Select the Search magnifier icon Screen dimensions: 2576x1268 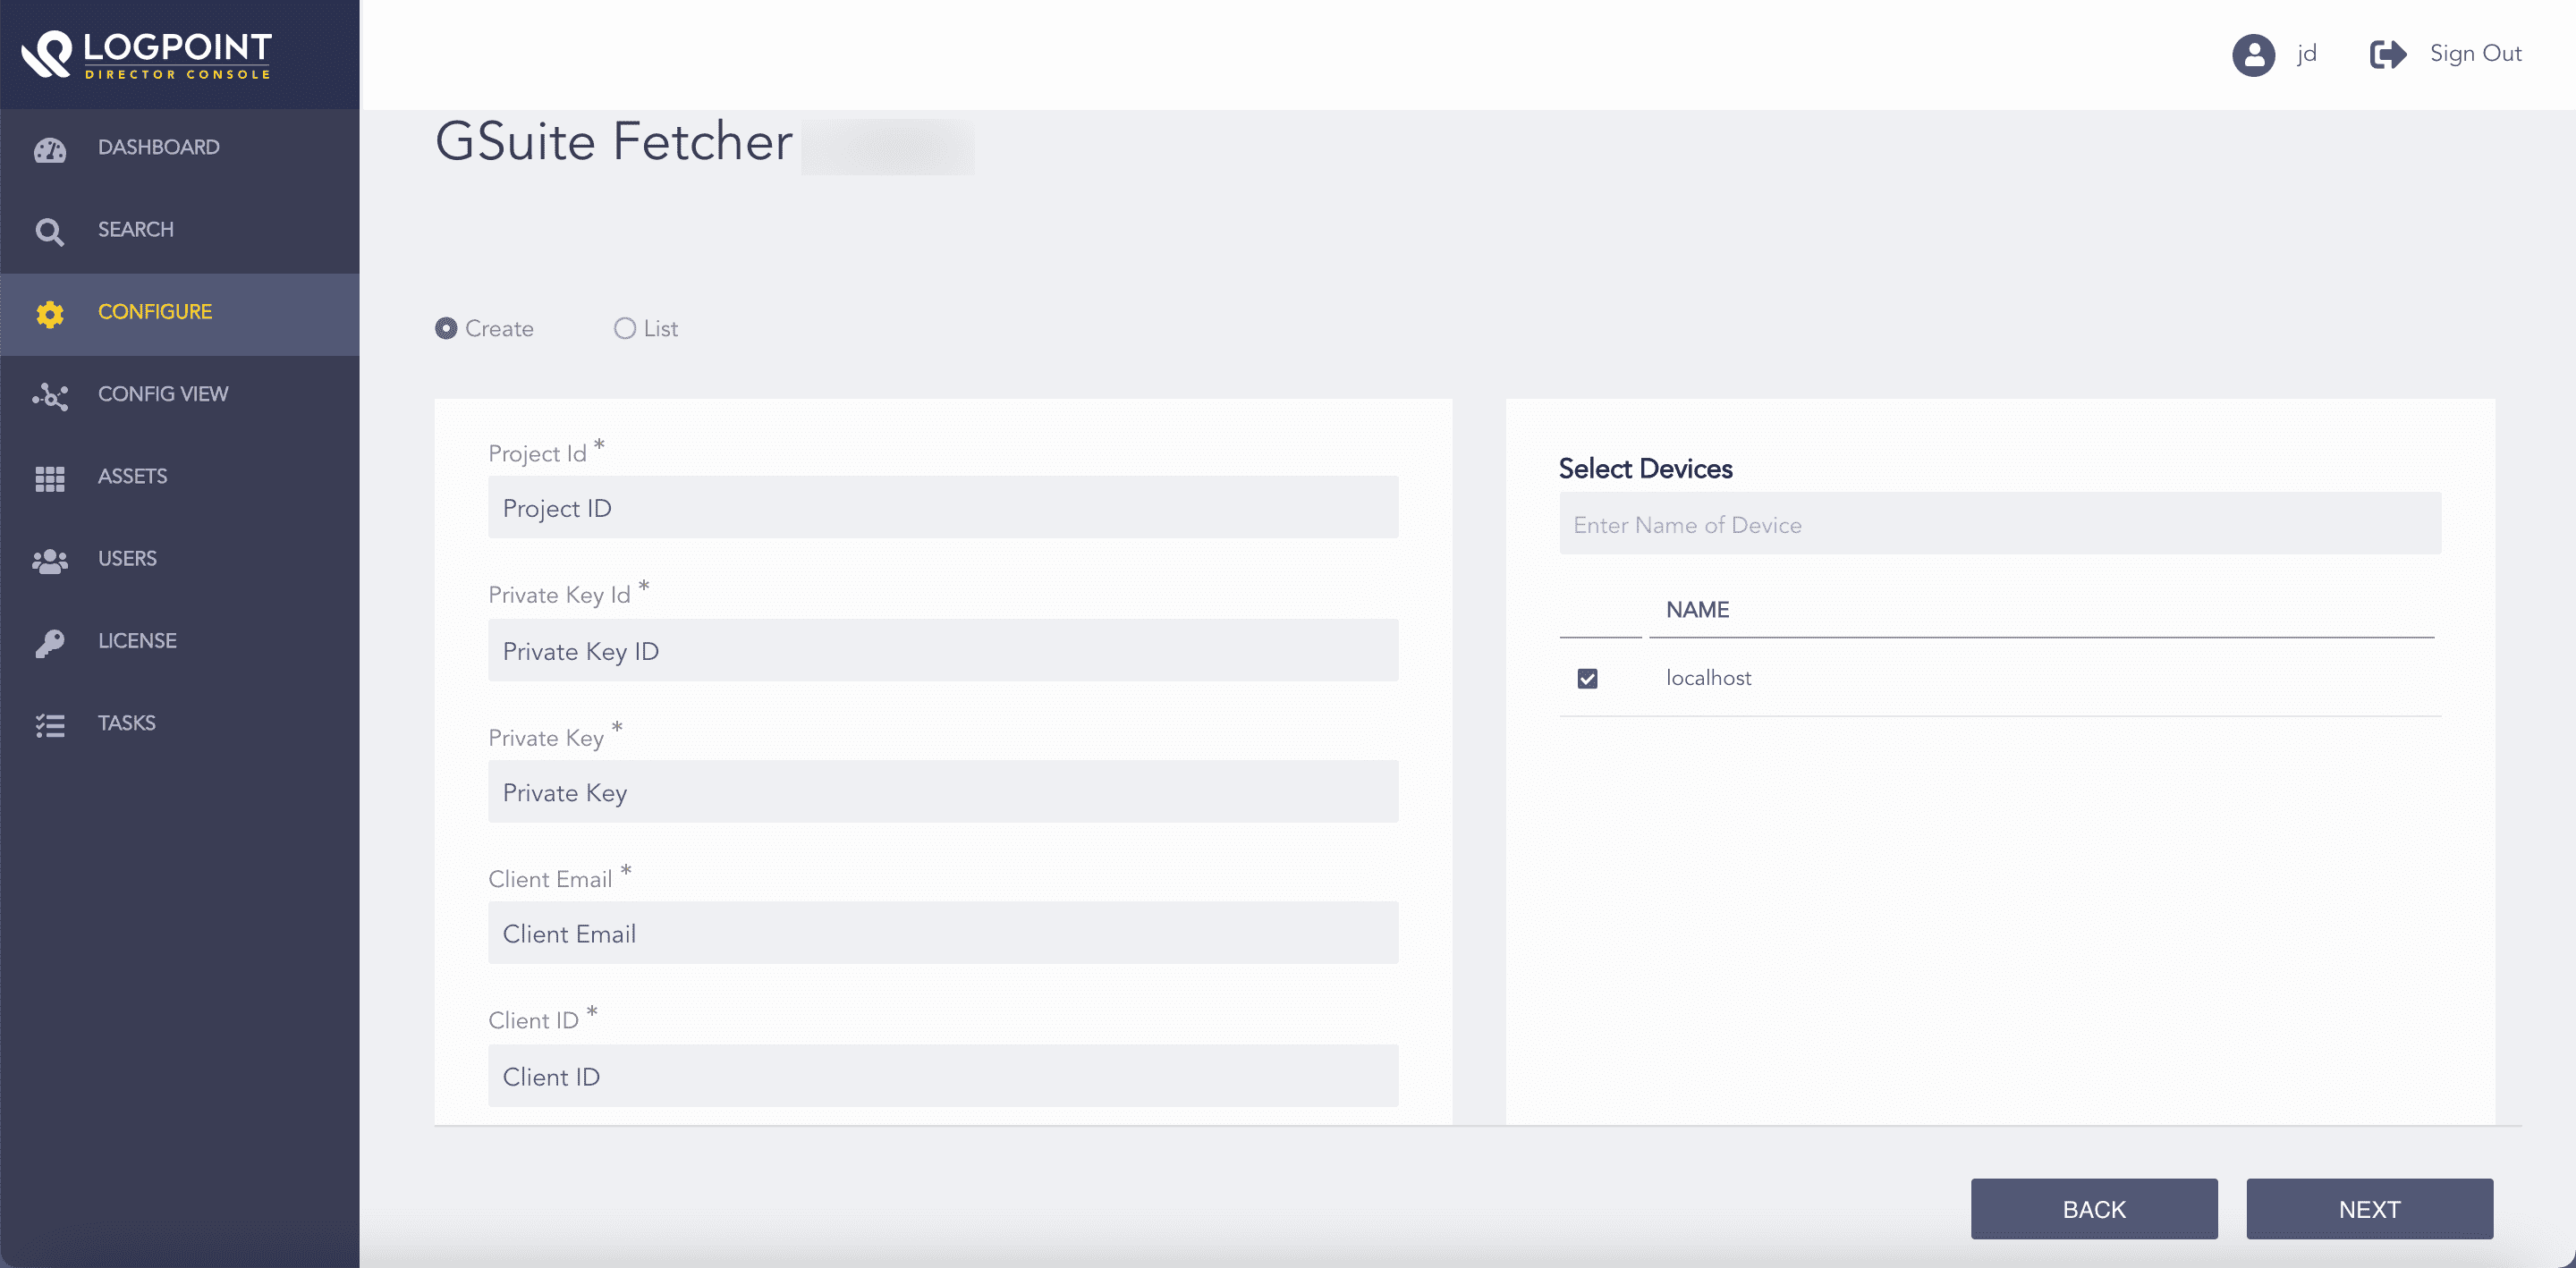click(50, 229)
